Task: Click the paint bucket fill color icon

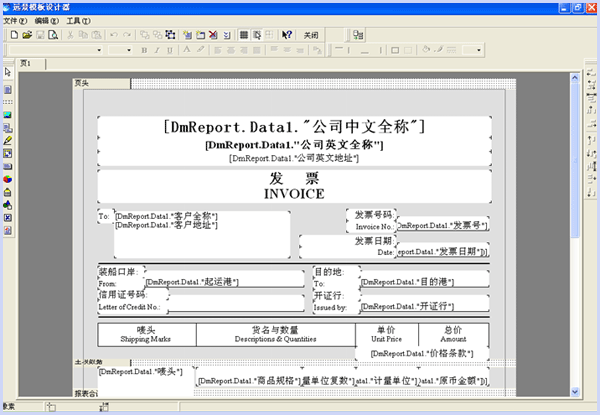Action: click(426, 50)
